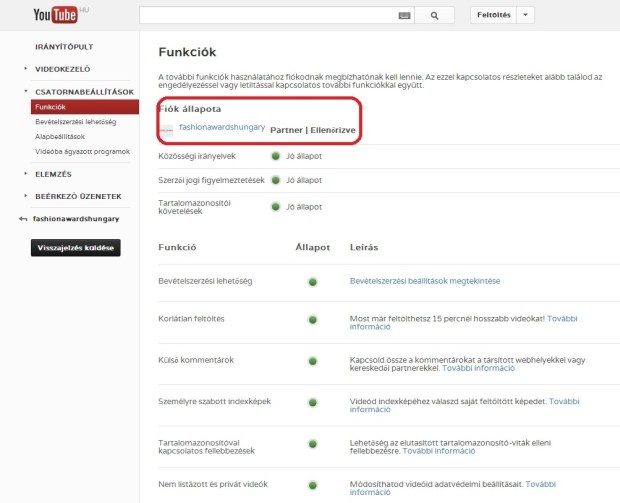Click the green dot for Nem listázott és privát videók
The height and width of the screenshot is (503, 620).
pyautogui.click(x=312, y=485)
